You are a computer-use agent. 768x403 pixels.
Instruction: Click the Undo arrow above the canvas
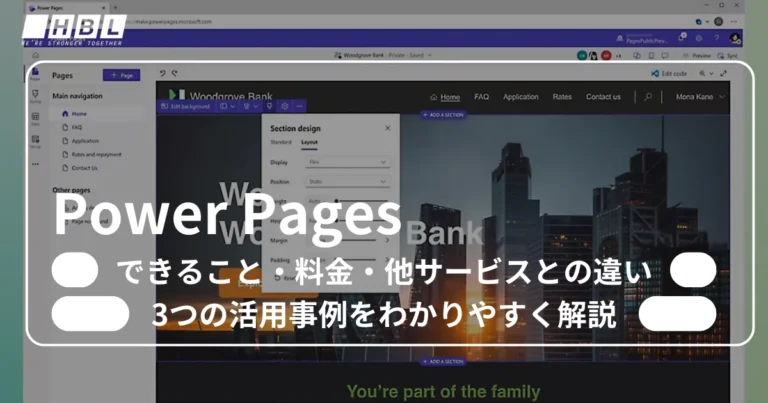point(163,73)
